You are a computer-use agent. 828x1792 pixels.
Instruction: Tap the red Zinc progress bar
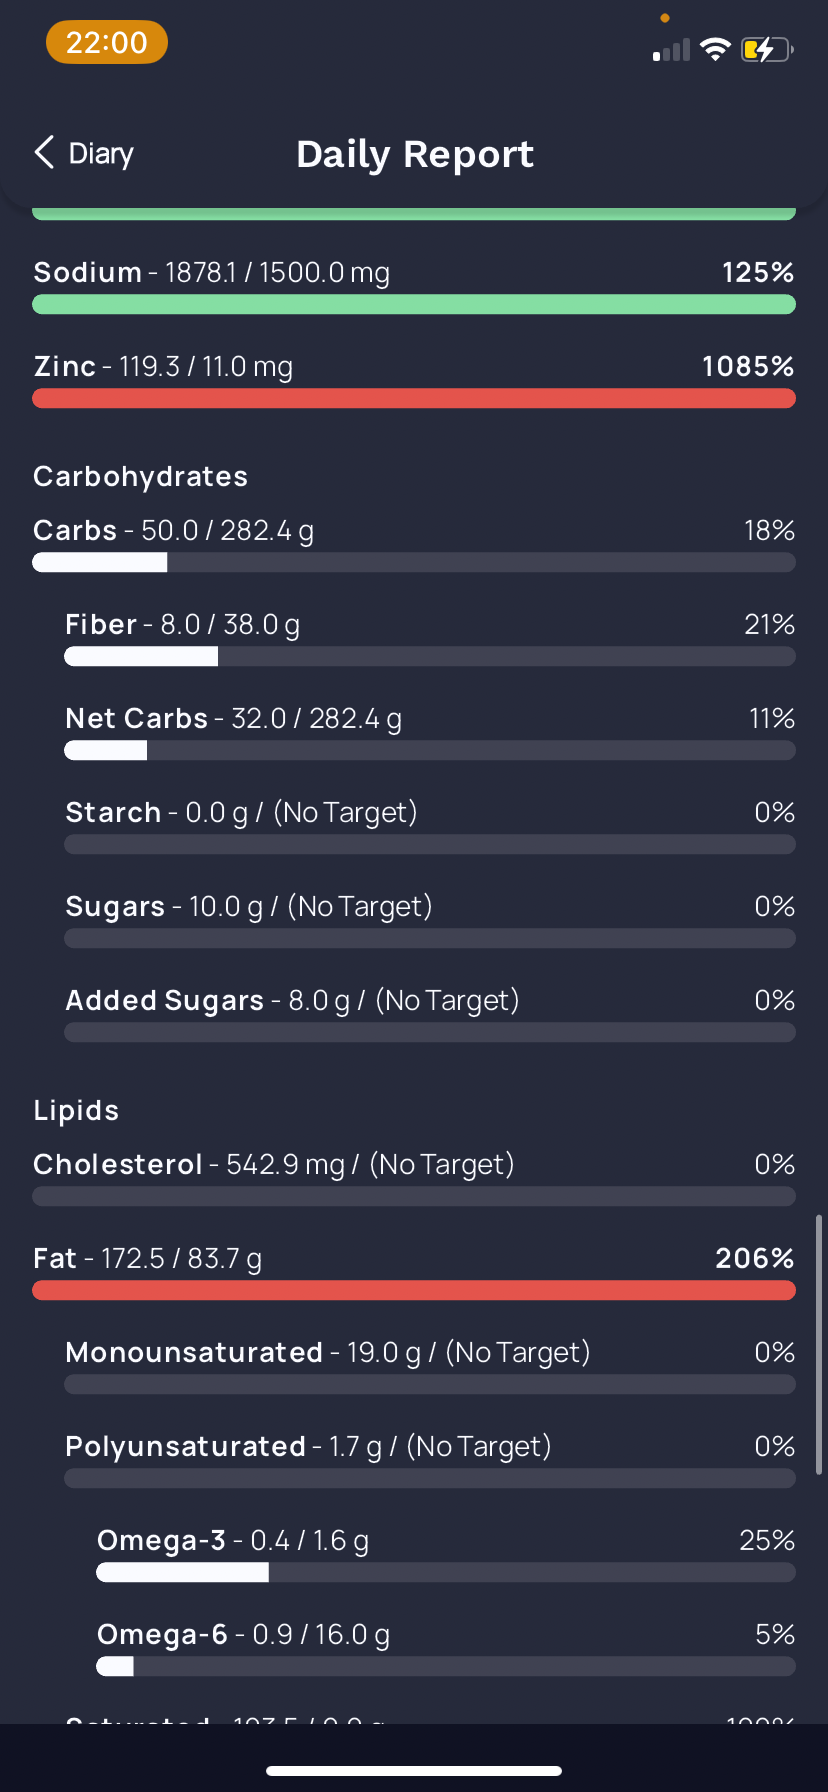tap(414, 398)
